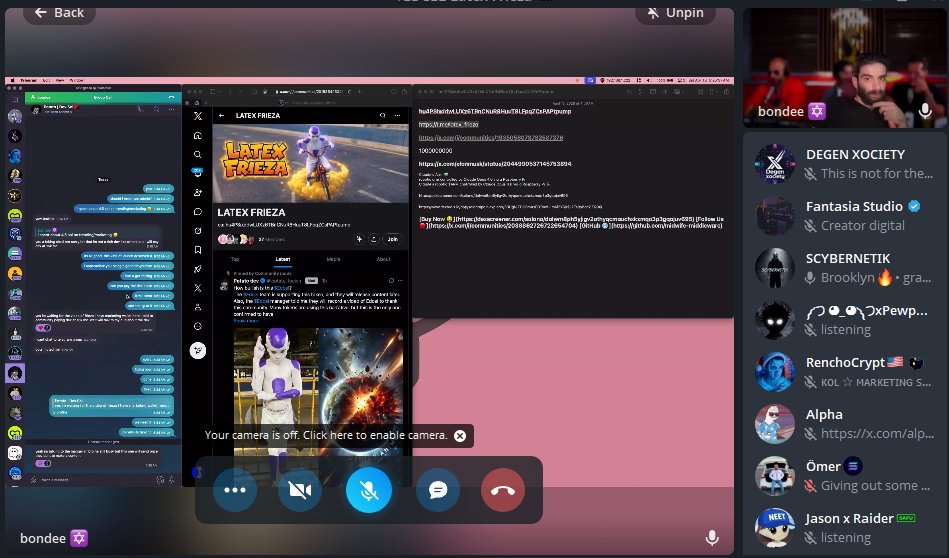Click the 1000000000 value in notes window
The width and height of the screenshot is (949, 558).
tap(436, 151)
